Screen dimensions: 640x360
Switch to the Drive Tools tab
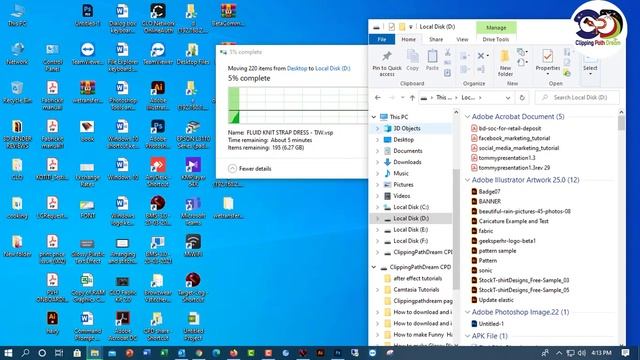point(496,39)
